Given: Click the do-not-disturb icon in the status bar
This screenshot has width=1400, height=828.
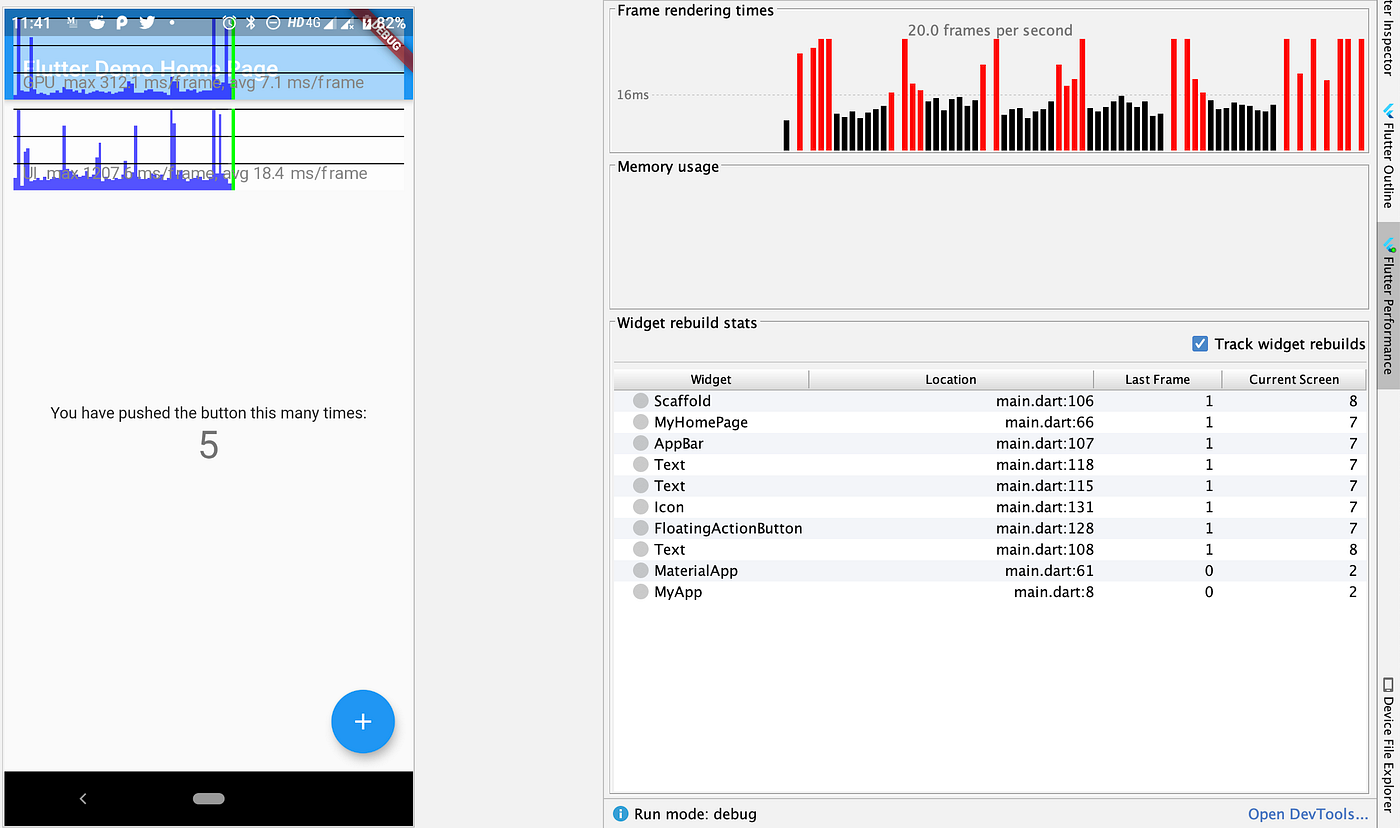Looking at the screenshot, I should 272,22.
